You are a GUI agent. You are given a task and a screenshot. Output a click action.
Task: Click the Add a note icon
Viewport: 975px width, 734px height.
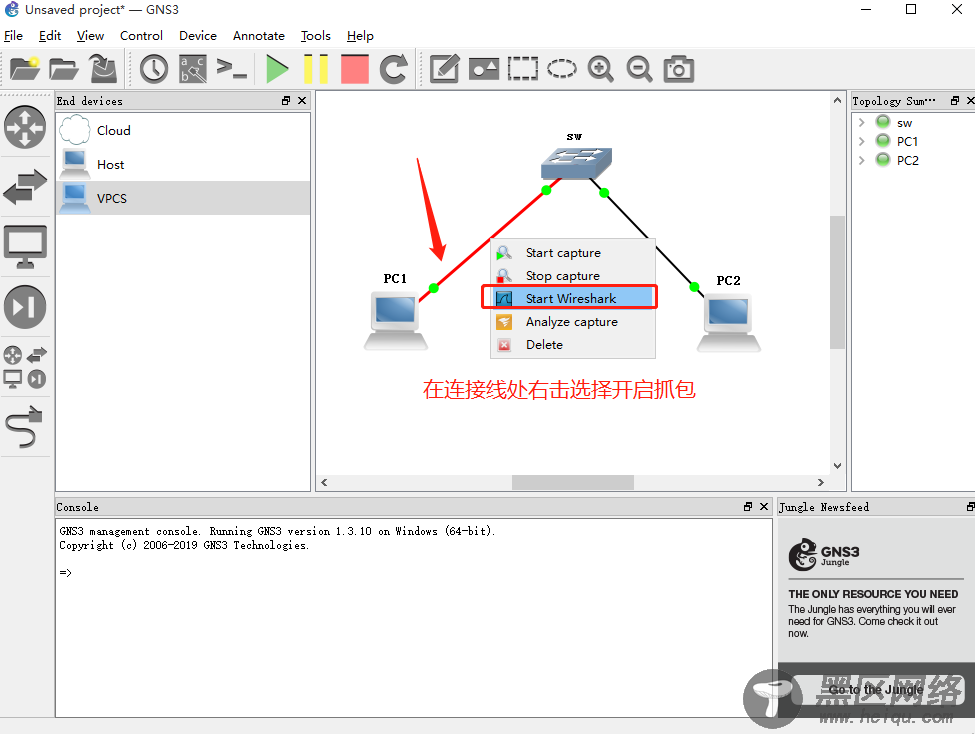coord(445,68)
